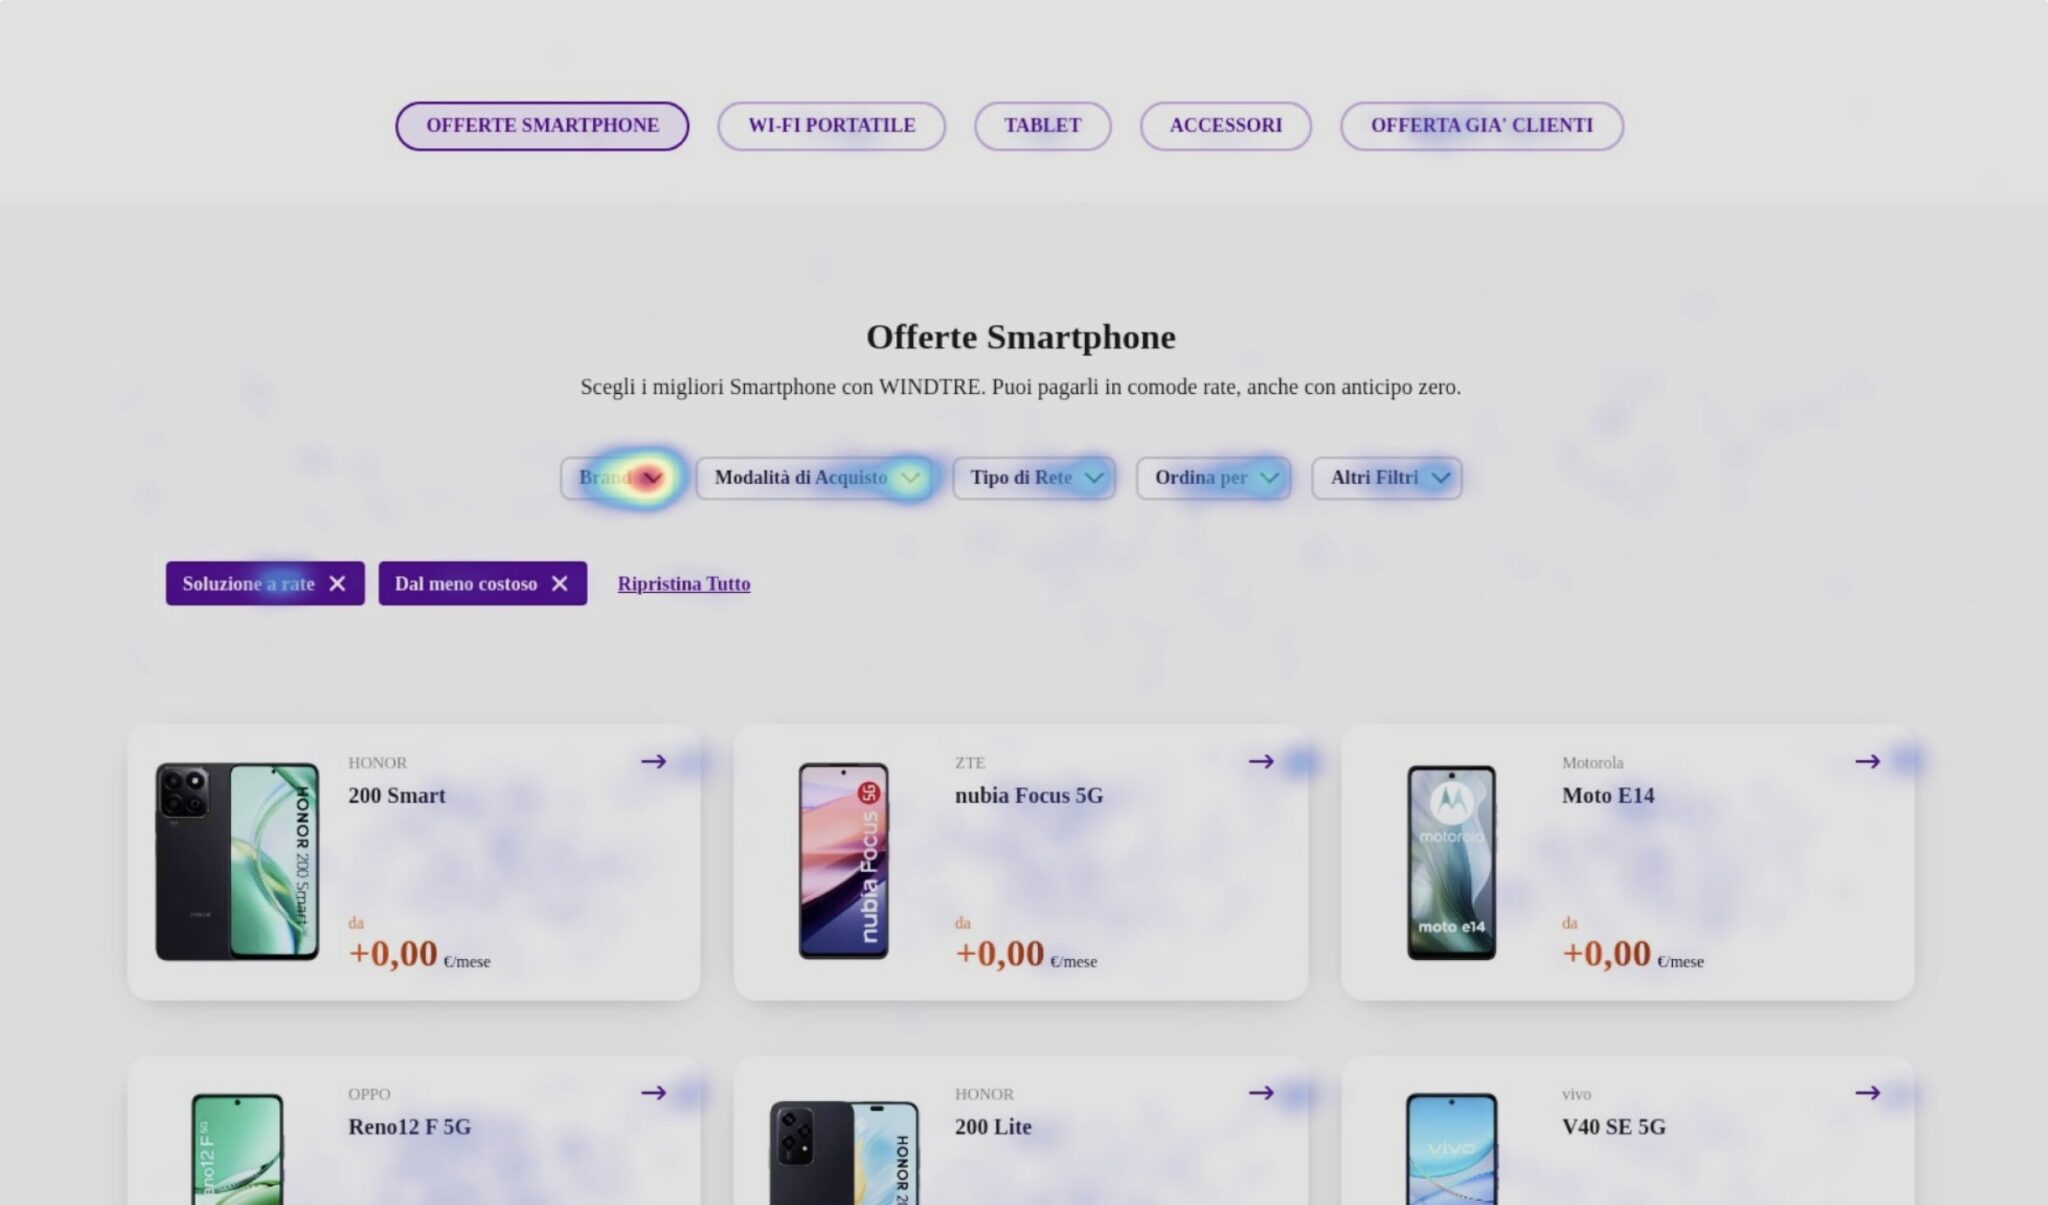Click the HONOR 200 Smart phone image
The image size is (2048, 1205).
(x=237, y=862)
